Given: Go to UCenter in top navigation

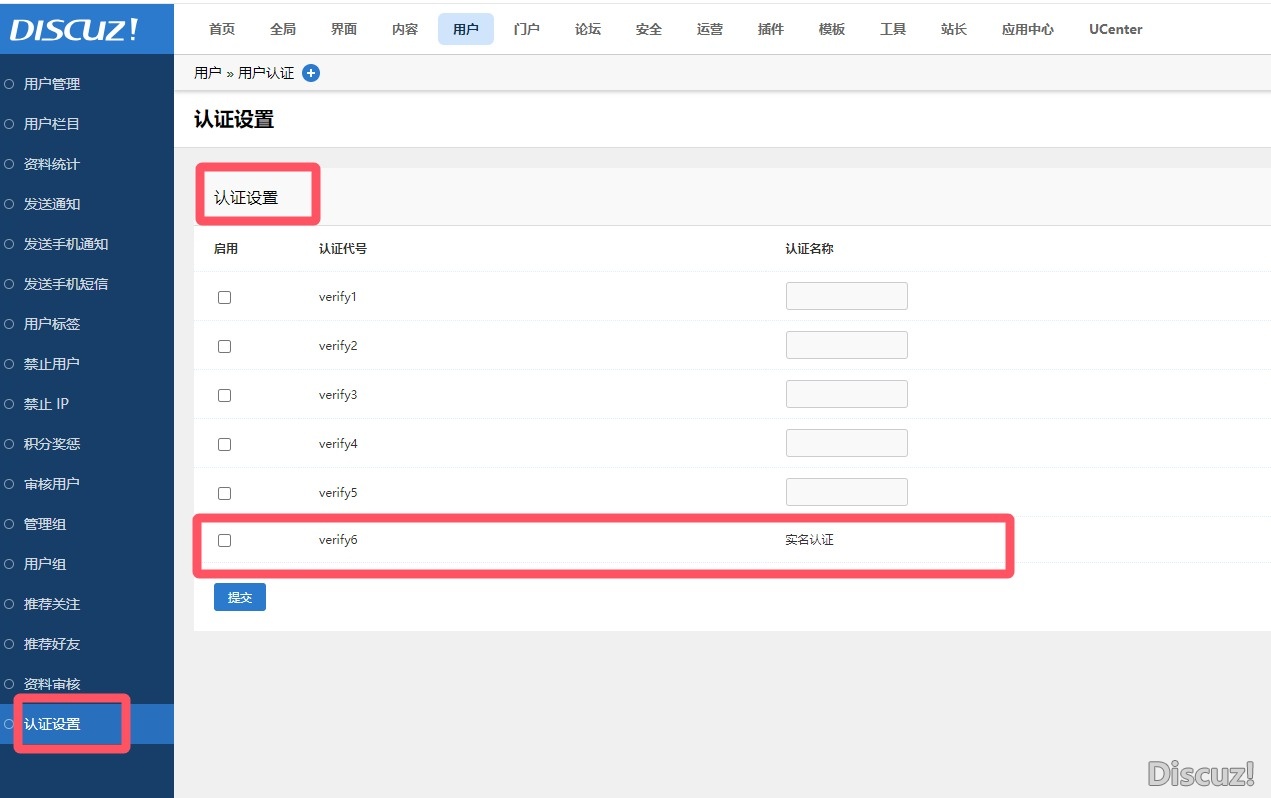Looking at the screenshot, I should (x=1115, y=29).
